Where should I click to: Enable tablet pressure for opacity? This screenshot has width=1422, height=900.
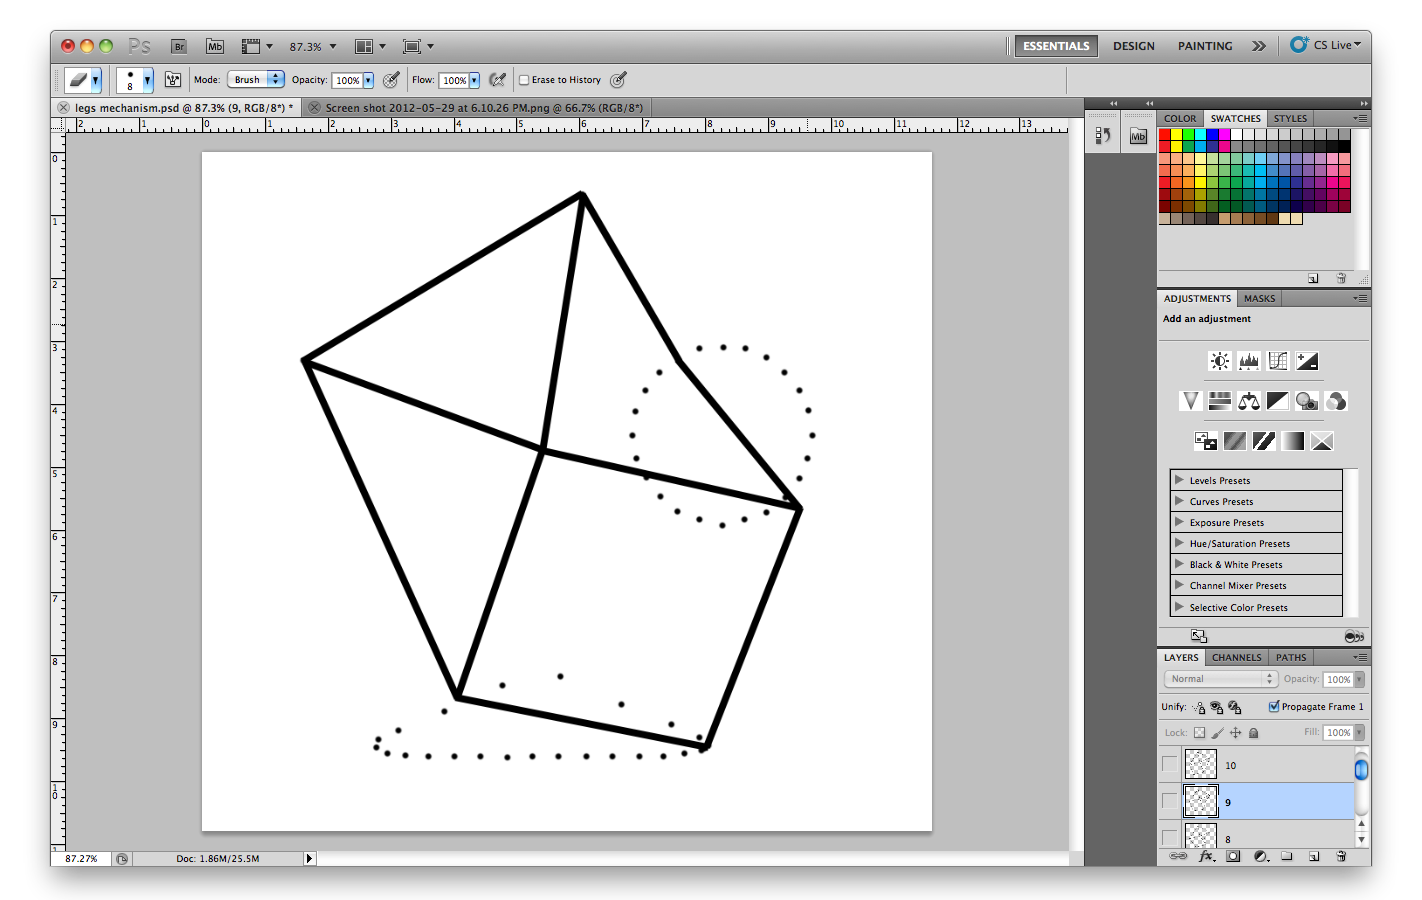391,80
